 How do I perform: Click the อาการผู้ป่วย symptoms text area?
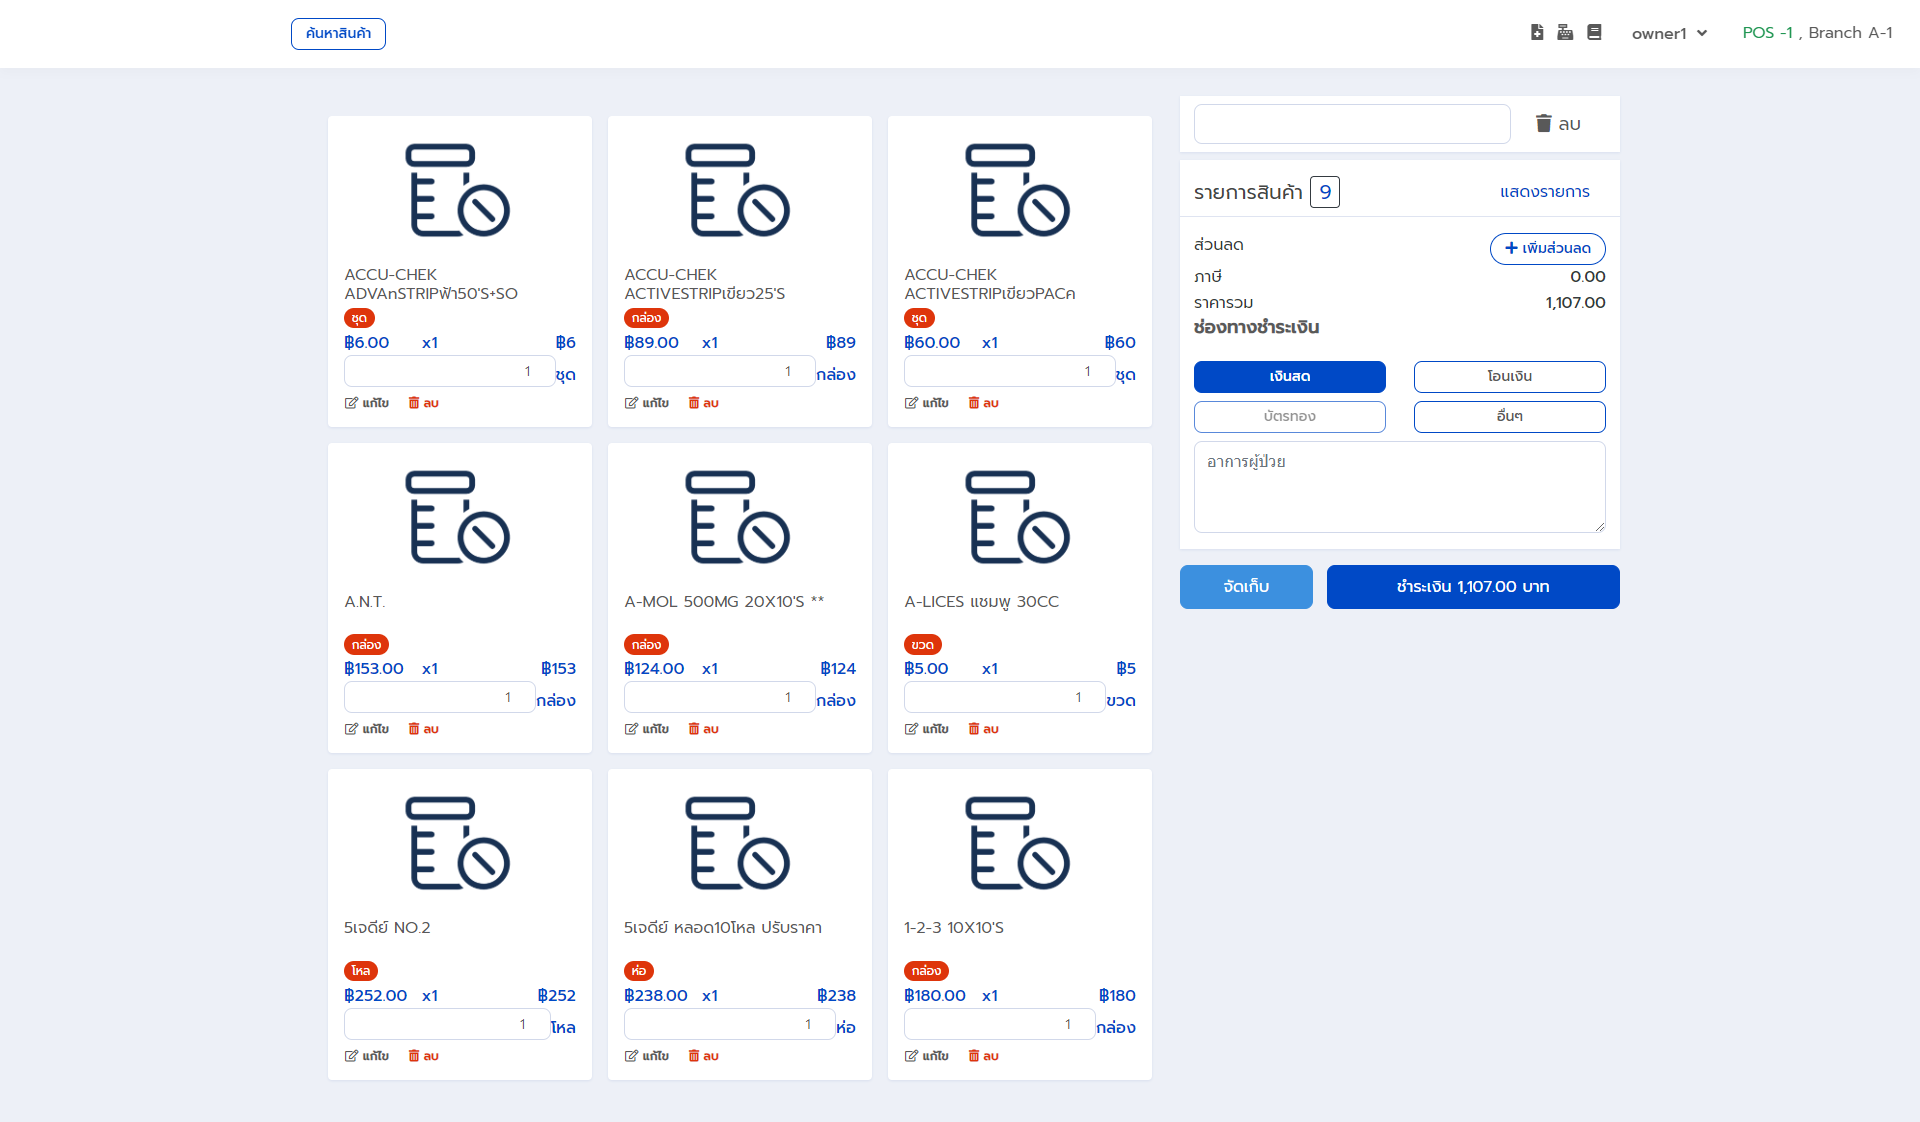pos(1399,487)
